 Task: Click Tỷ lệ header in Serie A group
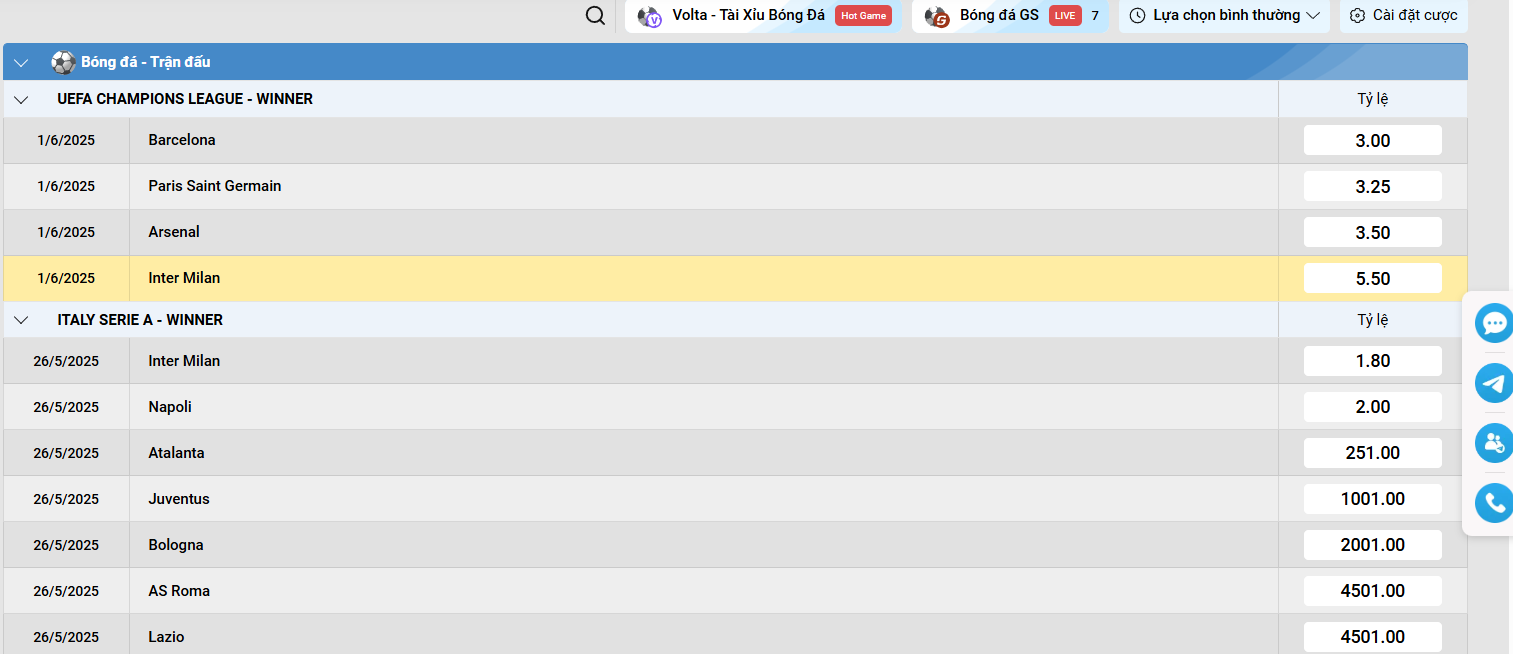pyautogui.click(x=1373, y=320)
